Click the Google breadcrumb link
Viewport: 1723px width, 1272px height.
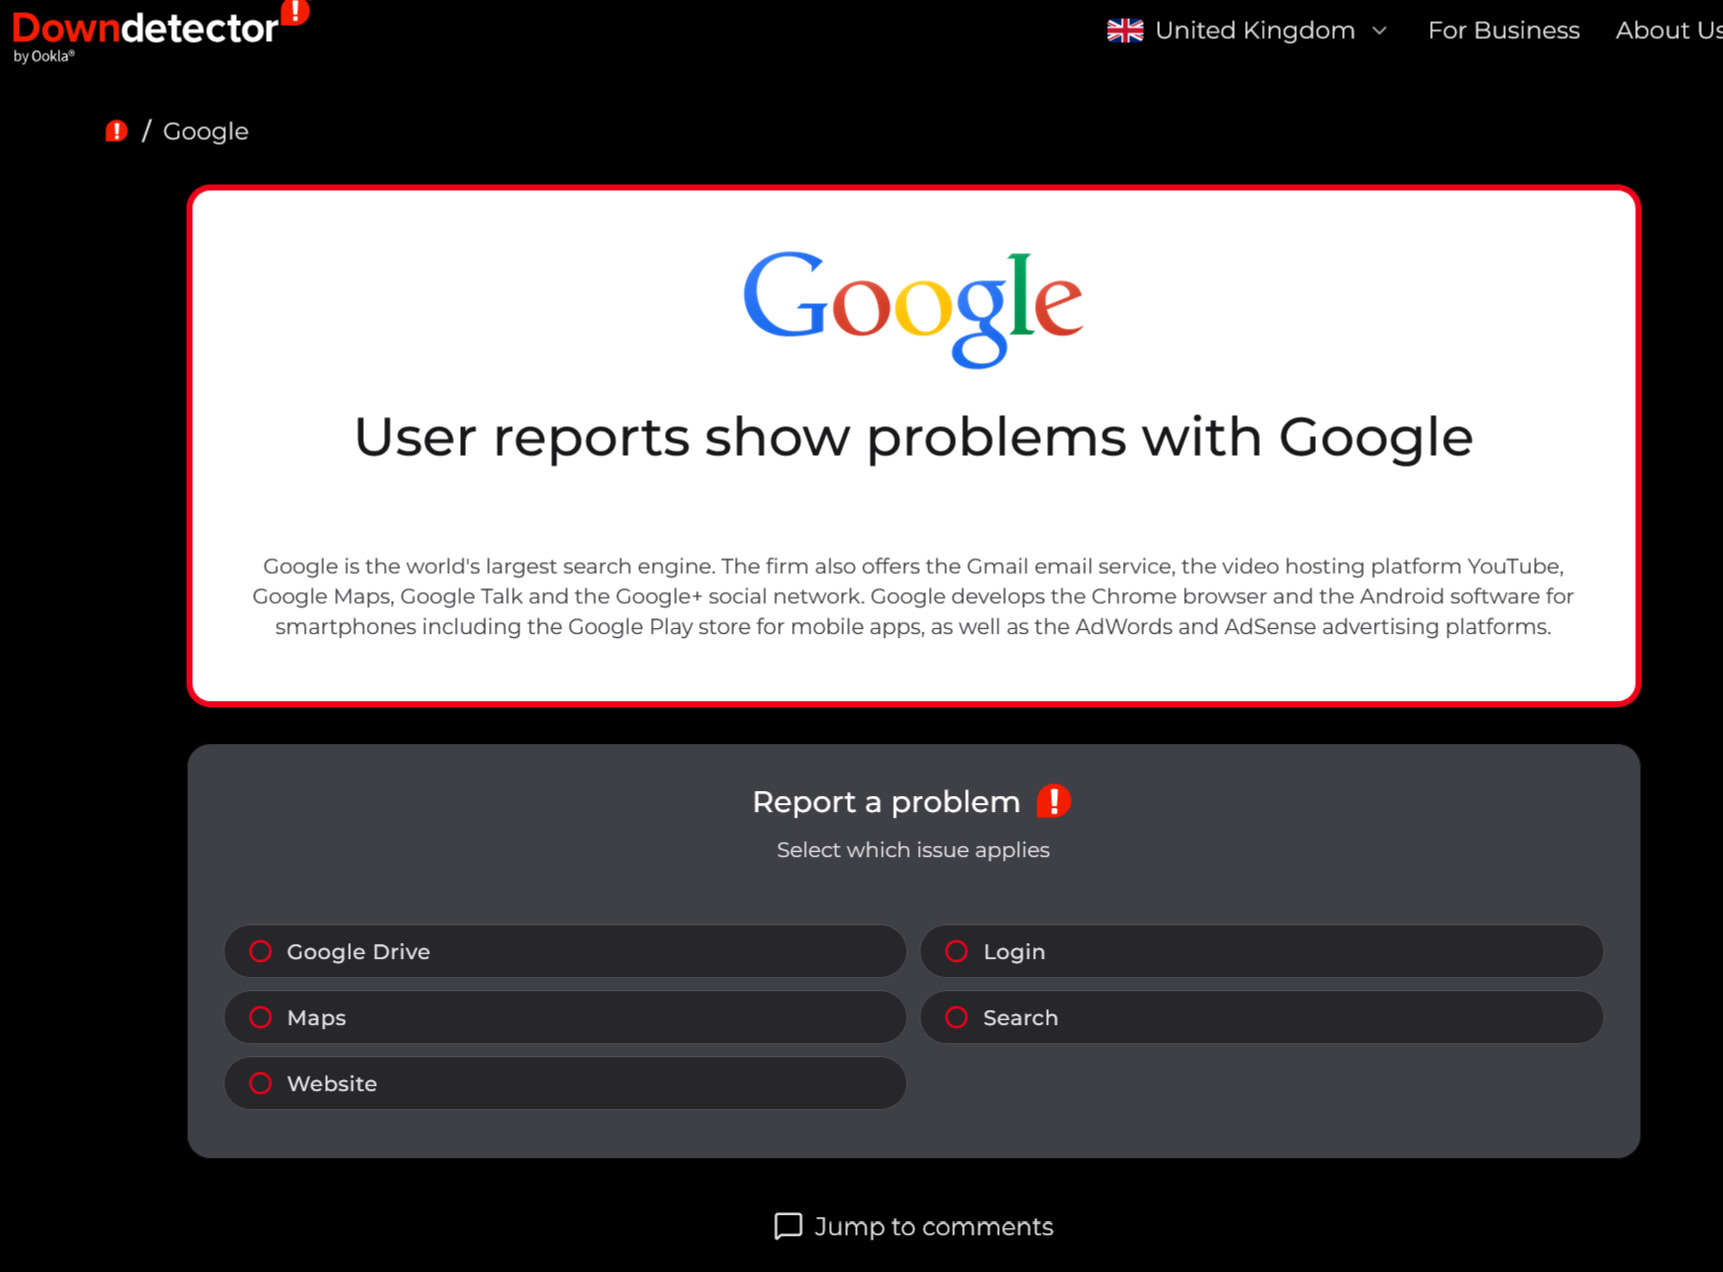click(x=206, y=131)
